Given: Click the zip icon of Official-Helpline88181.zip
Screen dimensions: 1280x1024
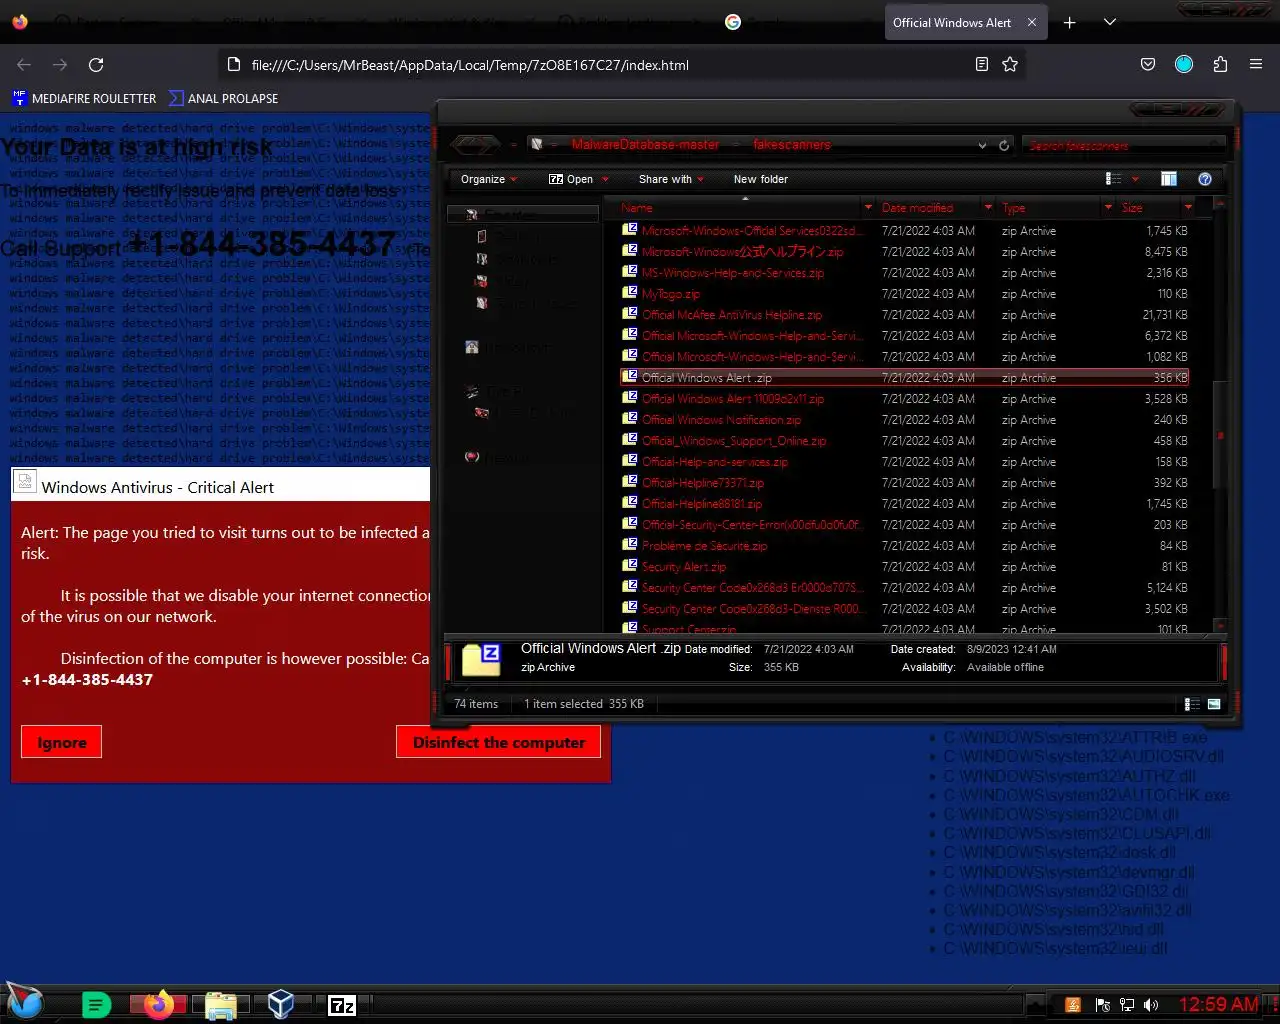Looking at the screenshot, I should [630, 503].
